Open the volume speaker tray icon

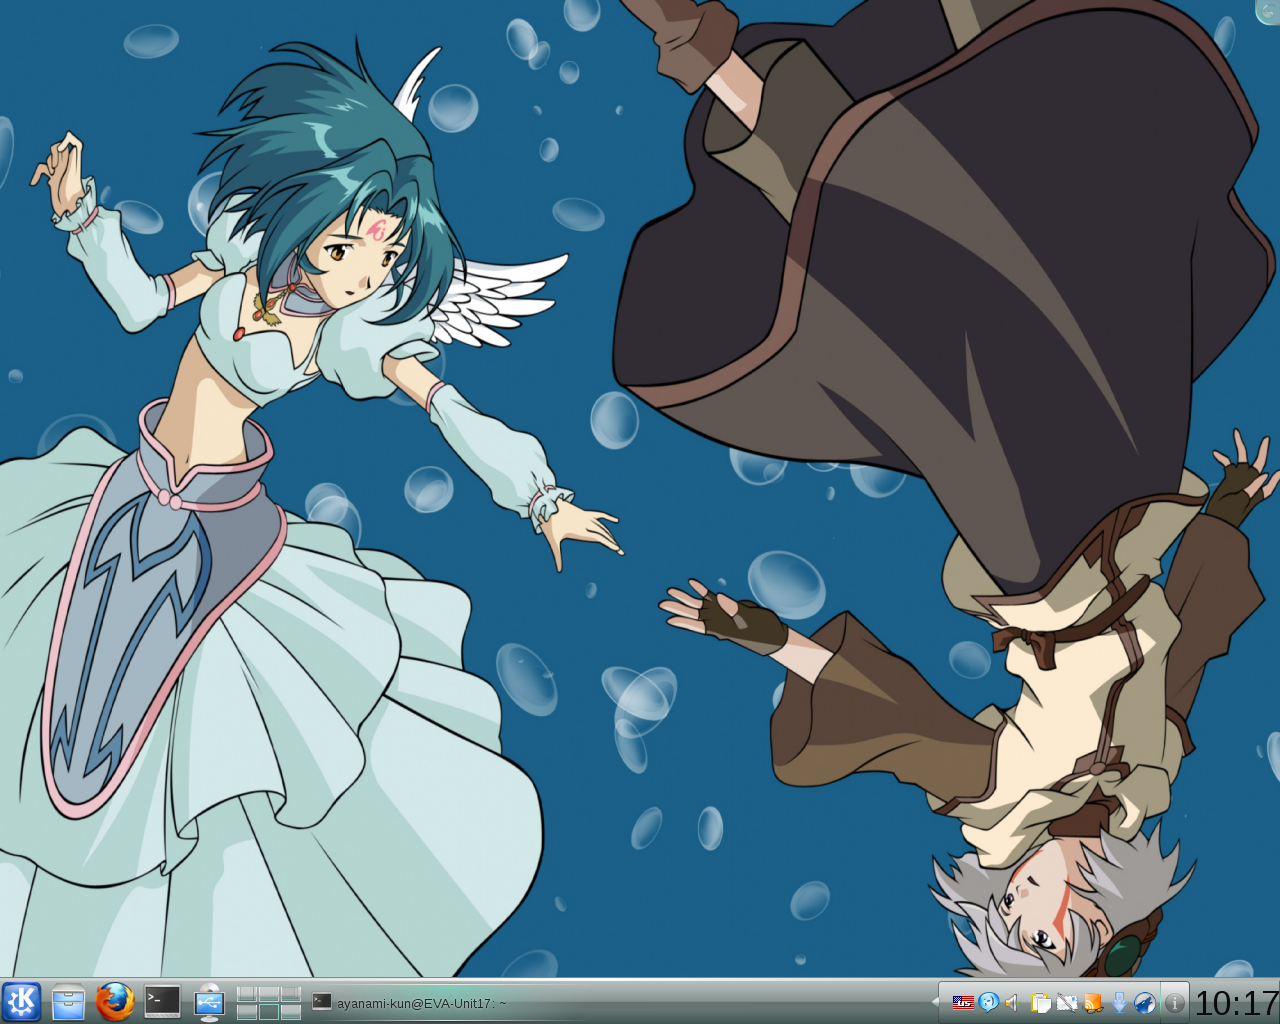click(x=1012, y=1002)
